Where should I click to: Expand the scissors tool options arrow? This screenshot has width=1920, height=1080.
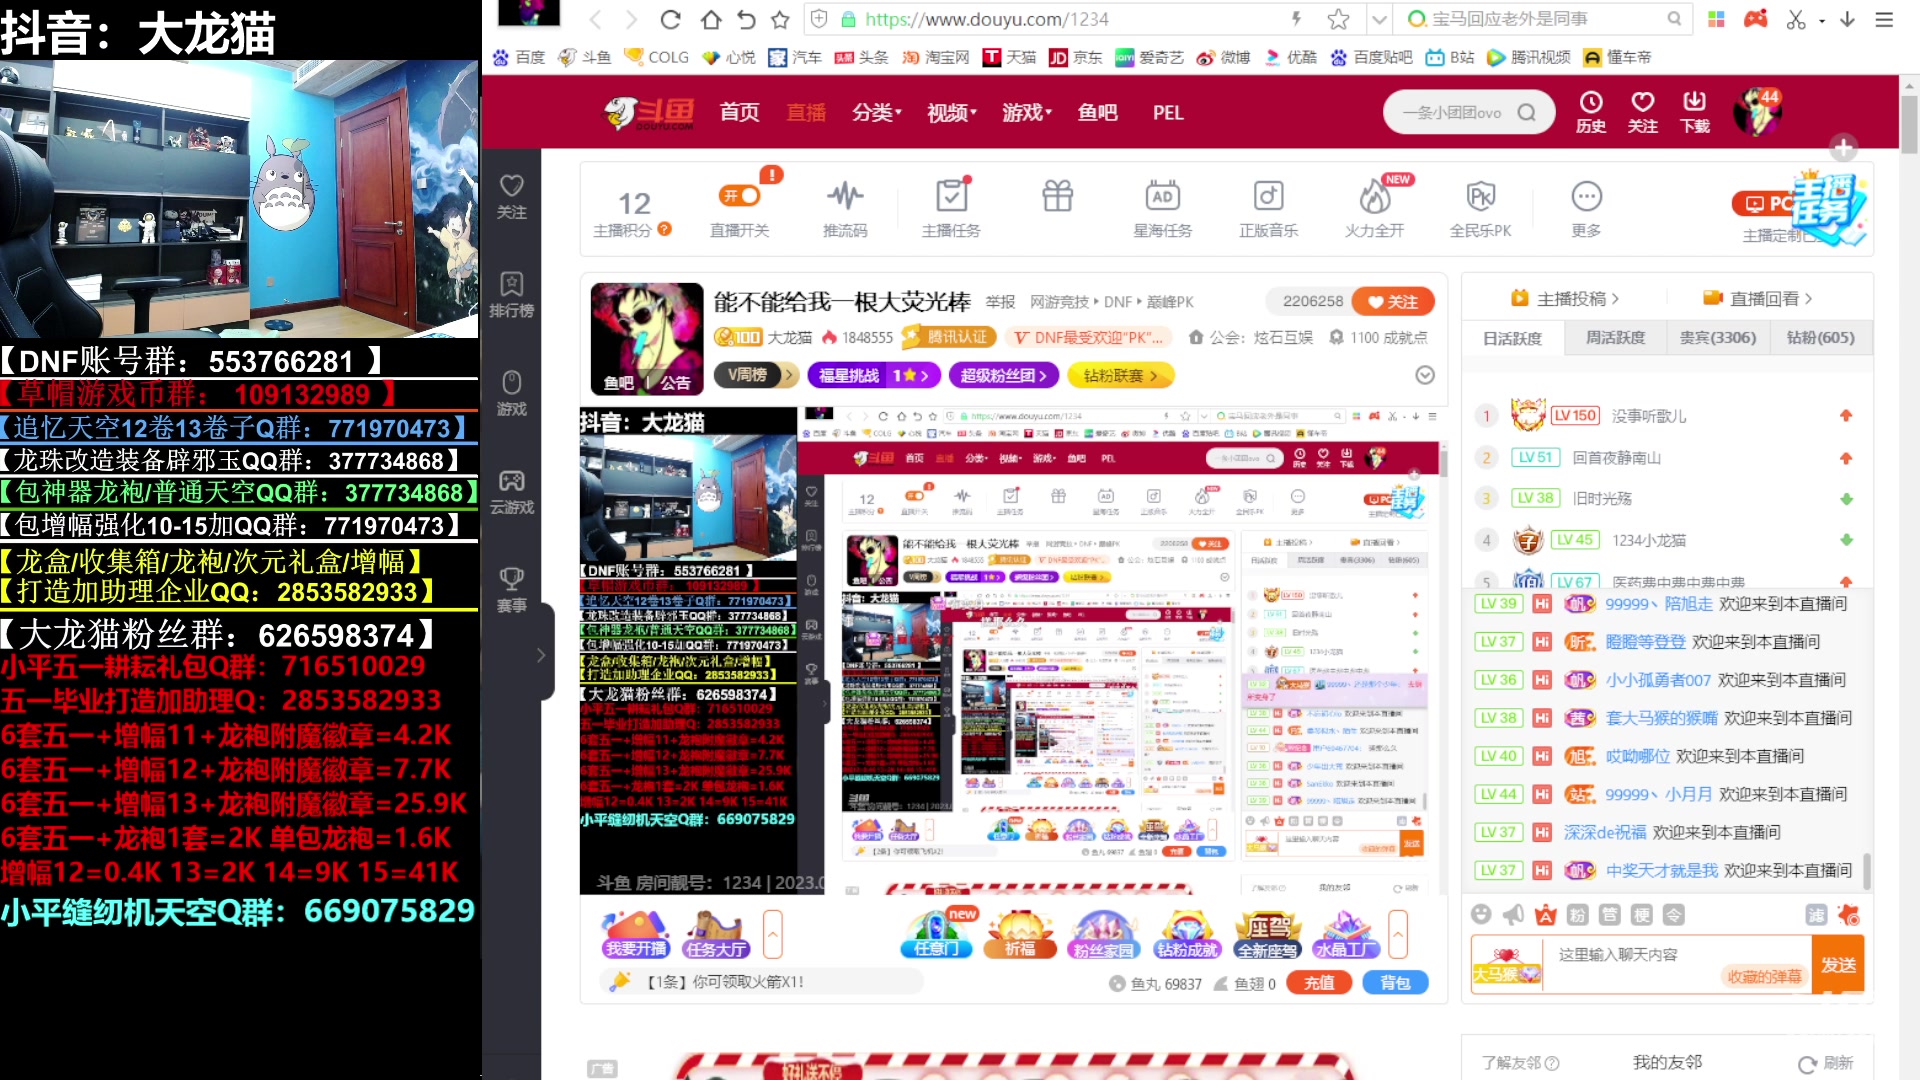1821,20
